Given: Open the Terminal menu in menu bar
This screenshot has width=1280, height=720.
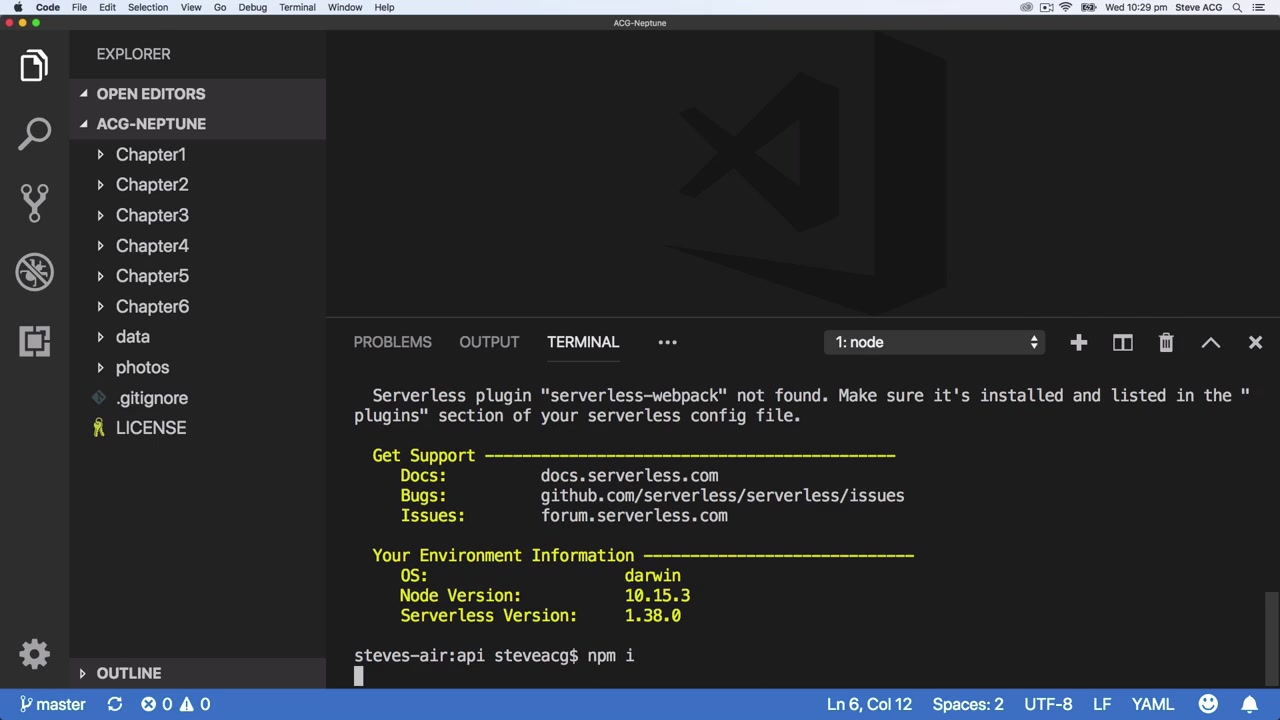Looking at the screenshot, I should pos(297,7).
